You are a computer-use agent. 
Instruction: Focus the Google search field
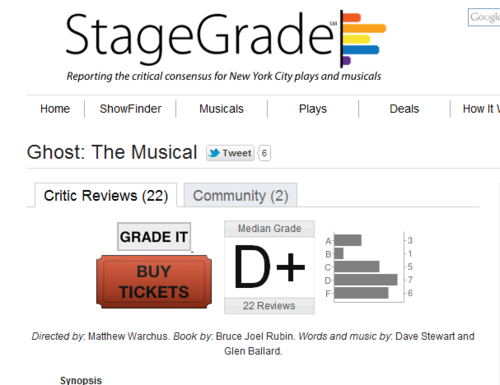(x=484, y=17)
